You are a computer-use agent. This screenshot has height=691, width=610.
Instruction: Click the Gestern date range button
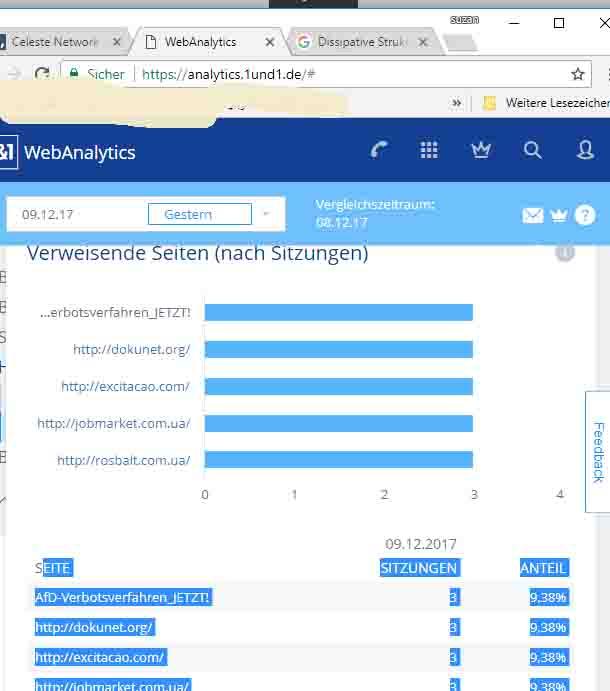click(x=200, y=214)
